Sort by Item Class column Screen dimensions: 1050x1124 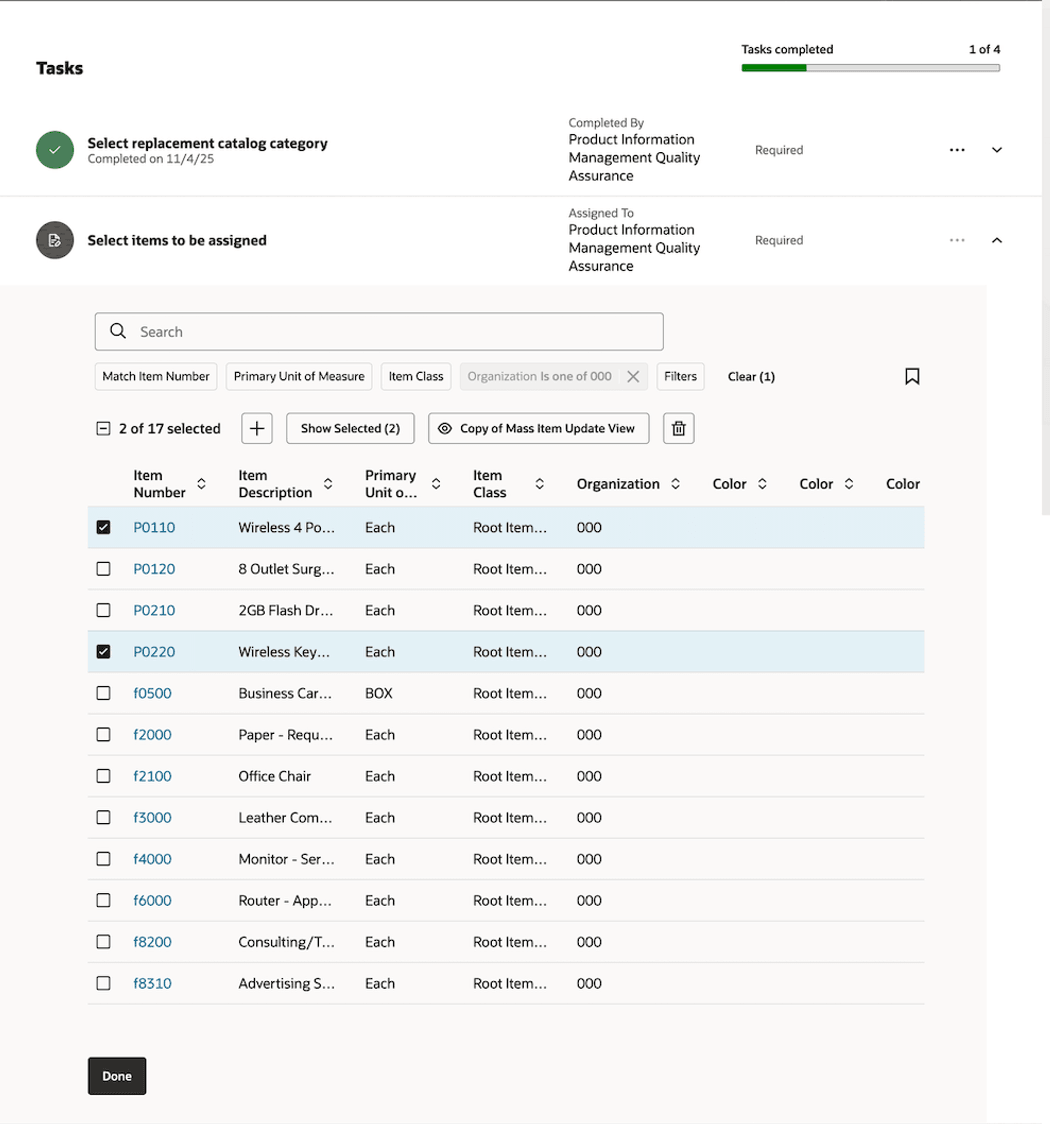coord(540,484)
